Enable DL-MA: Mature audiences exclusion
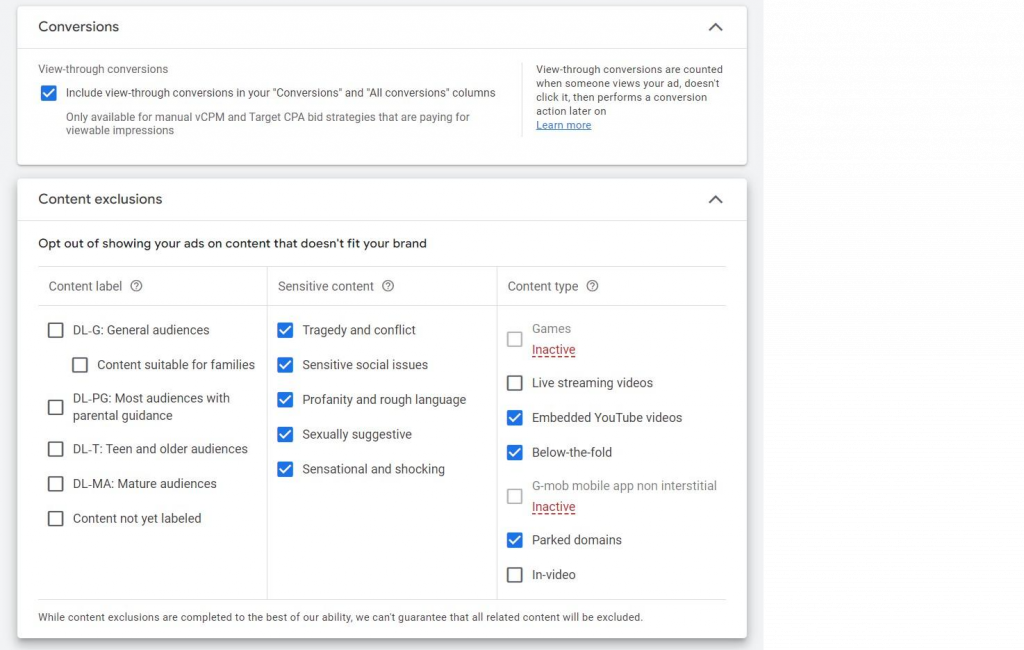 pos(56,484)
